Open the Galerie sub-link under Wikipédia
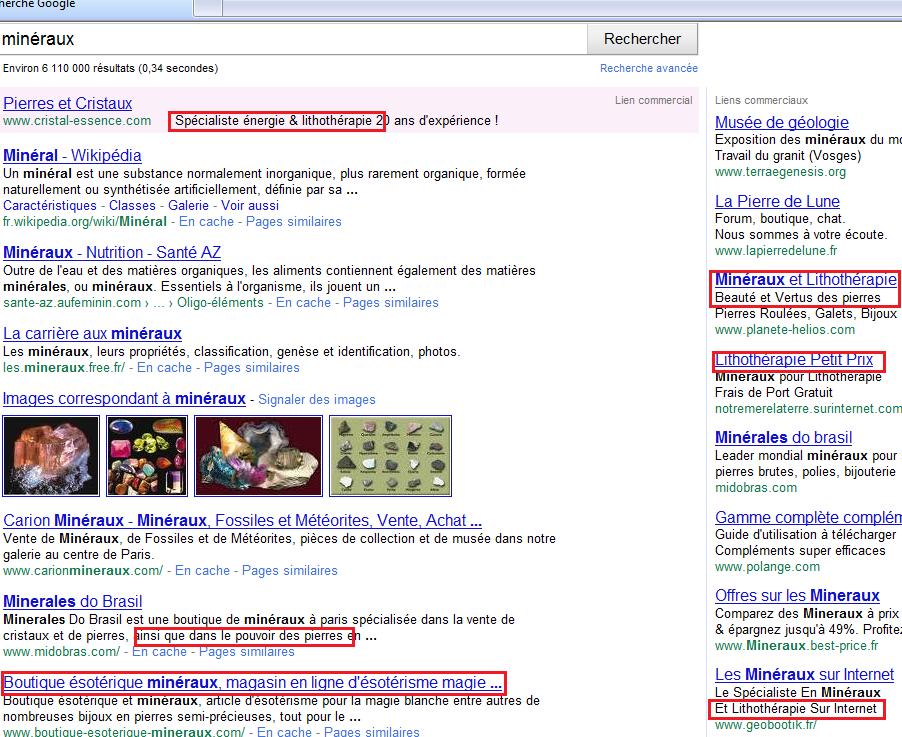This screenshot has width=902, height=737. click(x=188, y=205)
